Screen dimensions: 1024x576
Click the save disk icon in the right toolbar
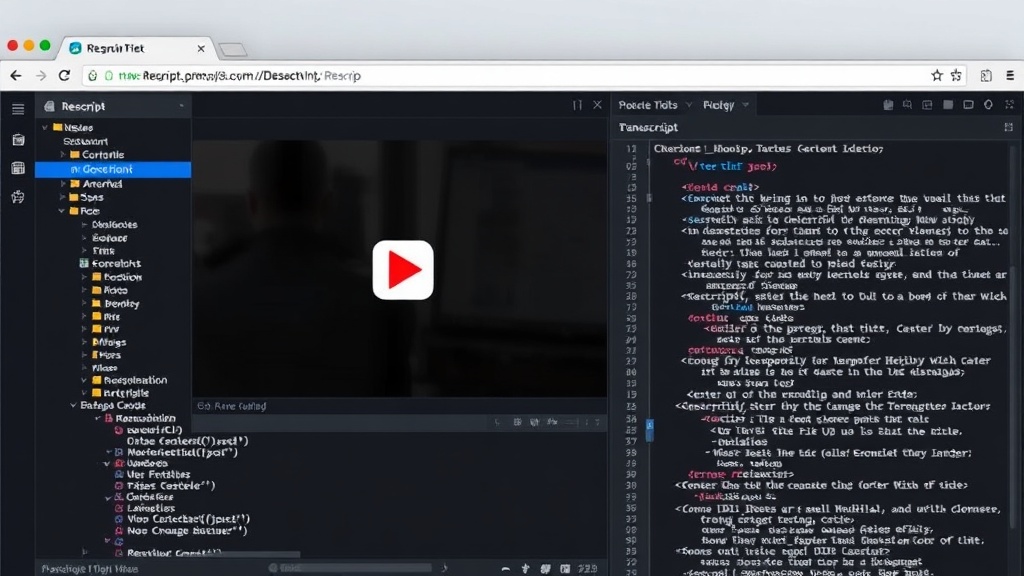[x=888, y=104]
